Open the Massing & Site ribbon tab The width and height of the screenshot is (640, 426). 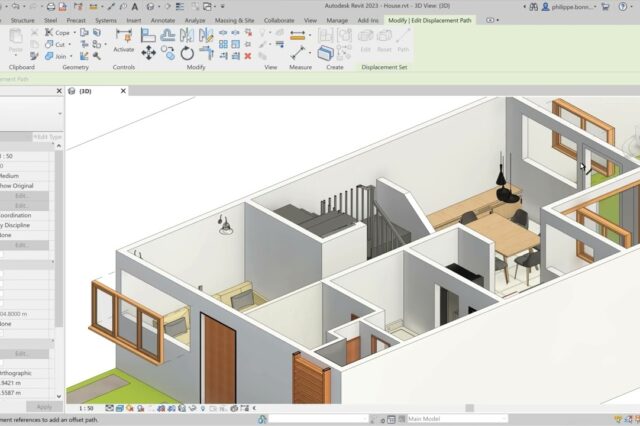pos(234,20)
